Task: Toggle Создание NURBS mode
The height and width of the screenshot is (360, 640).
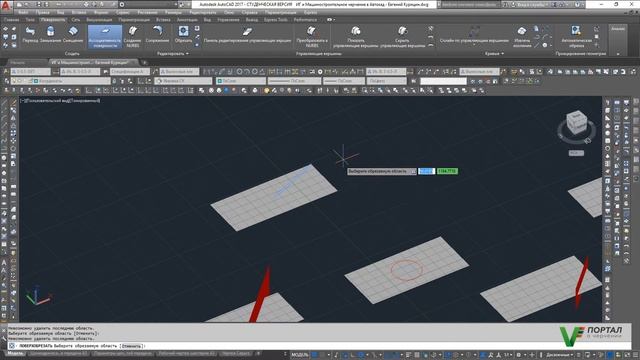Action: click(x=133, y=37)
